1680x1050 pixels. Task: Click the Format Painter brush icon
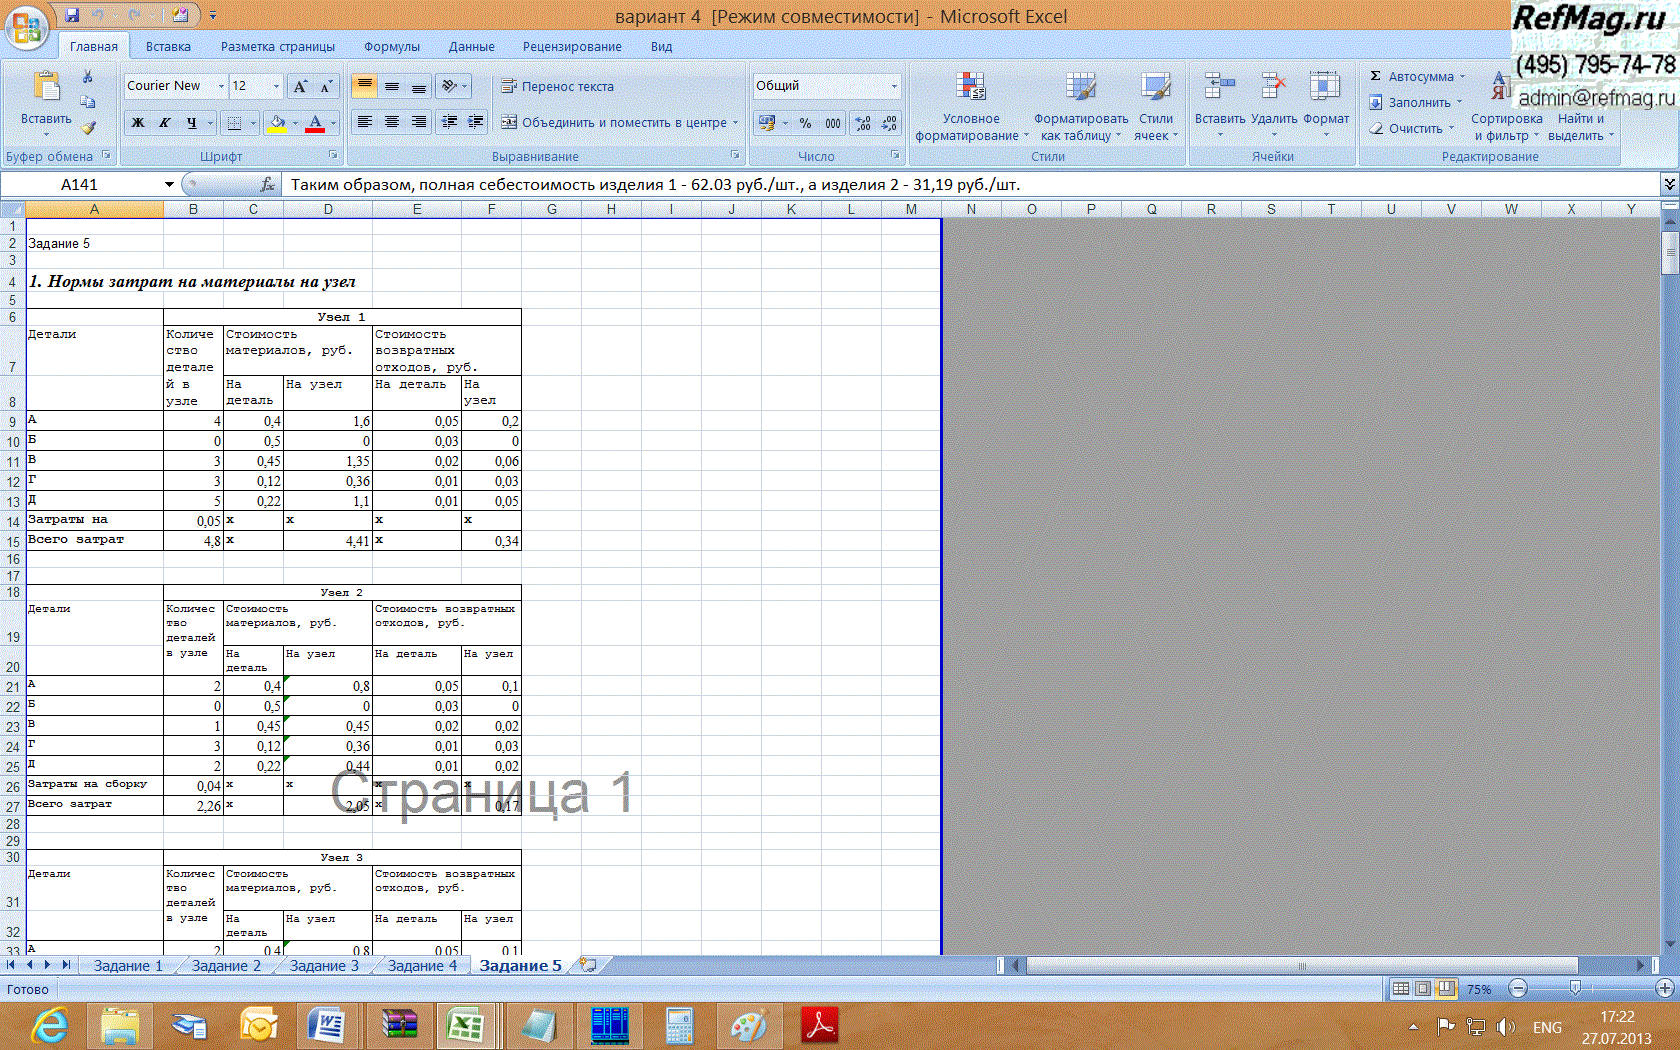pyautogui.click(x=88, y=128)
